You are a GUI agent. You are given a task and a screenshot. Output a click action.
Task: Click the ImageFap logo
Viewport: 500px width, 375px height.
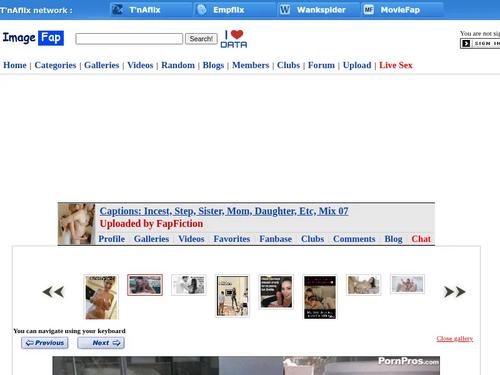(x=33, y=38)
